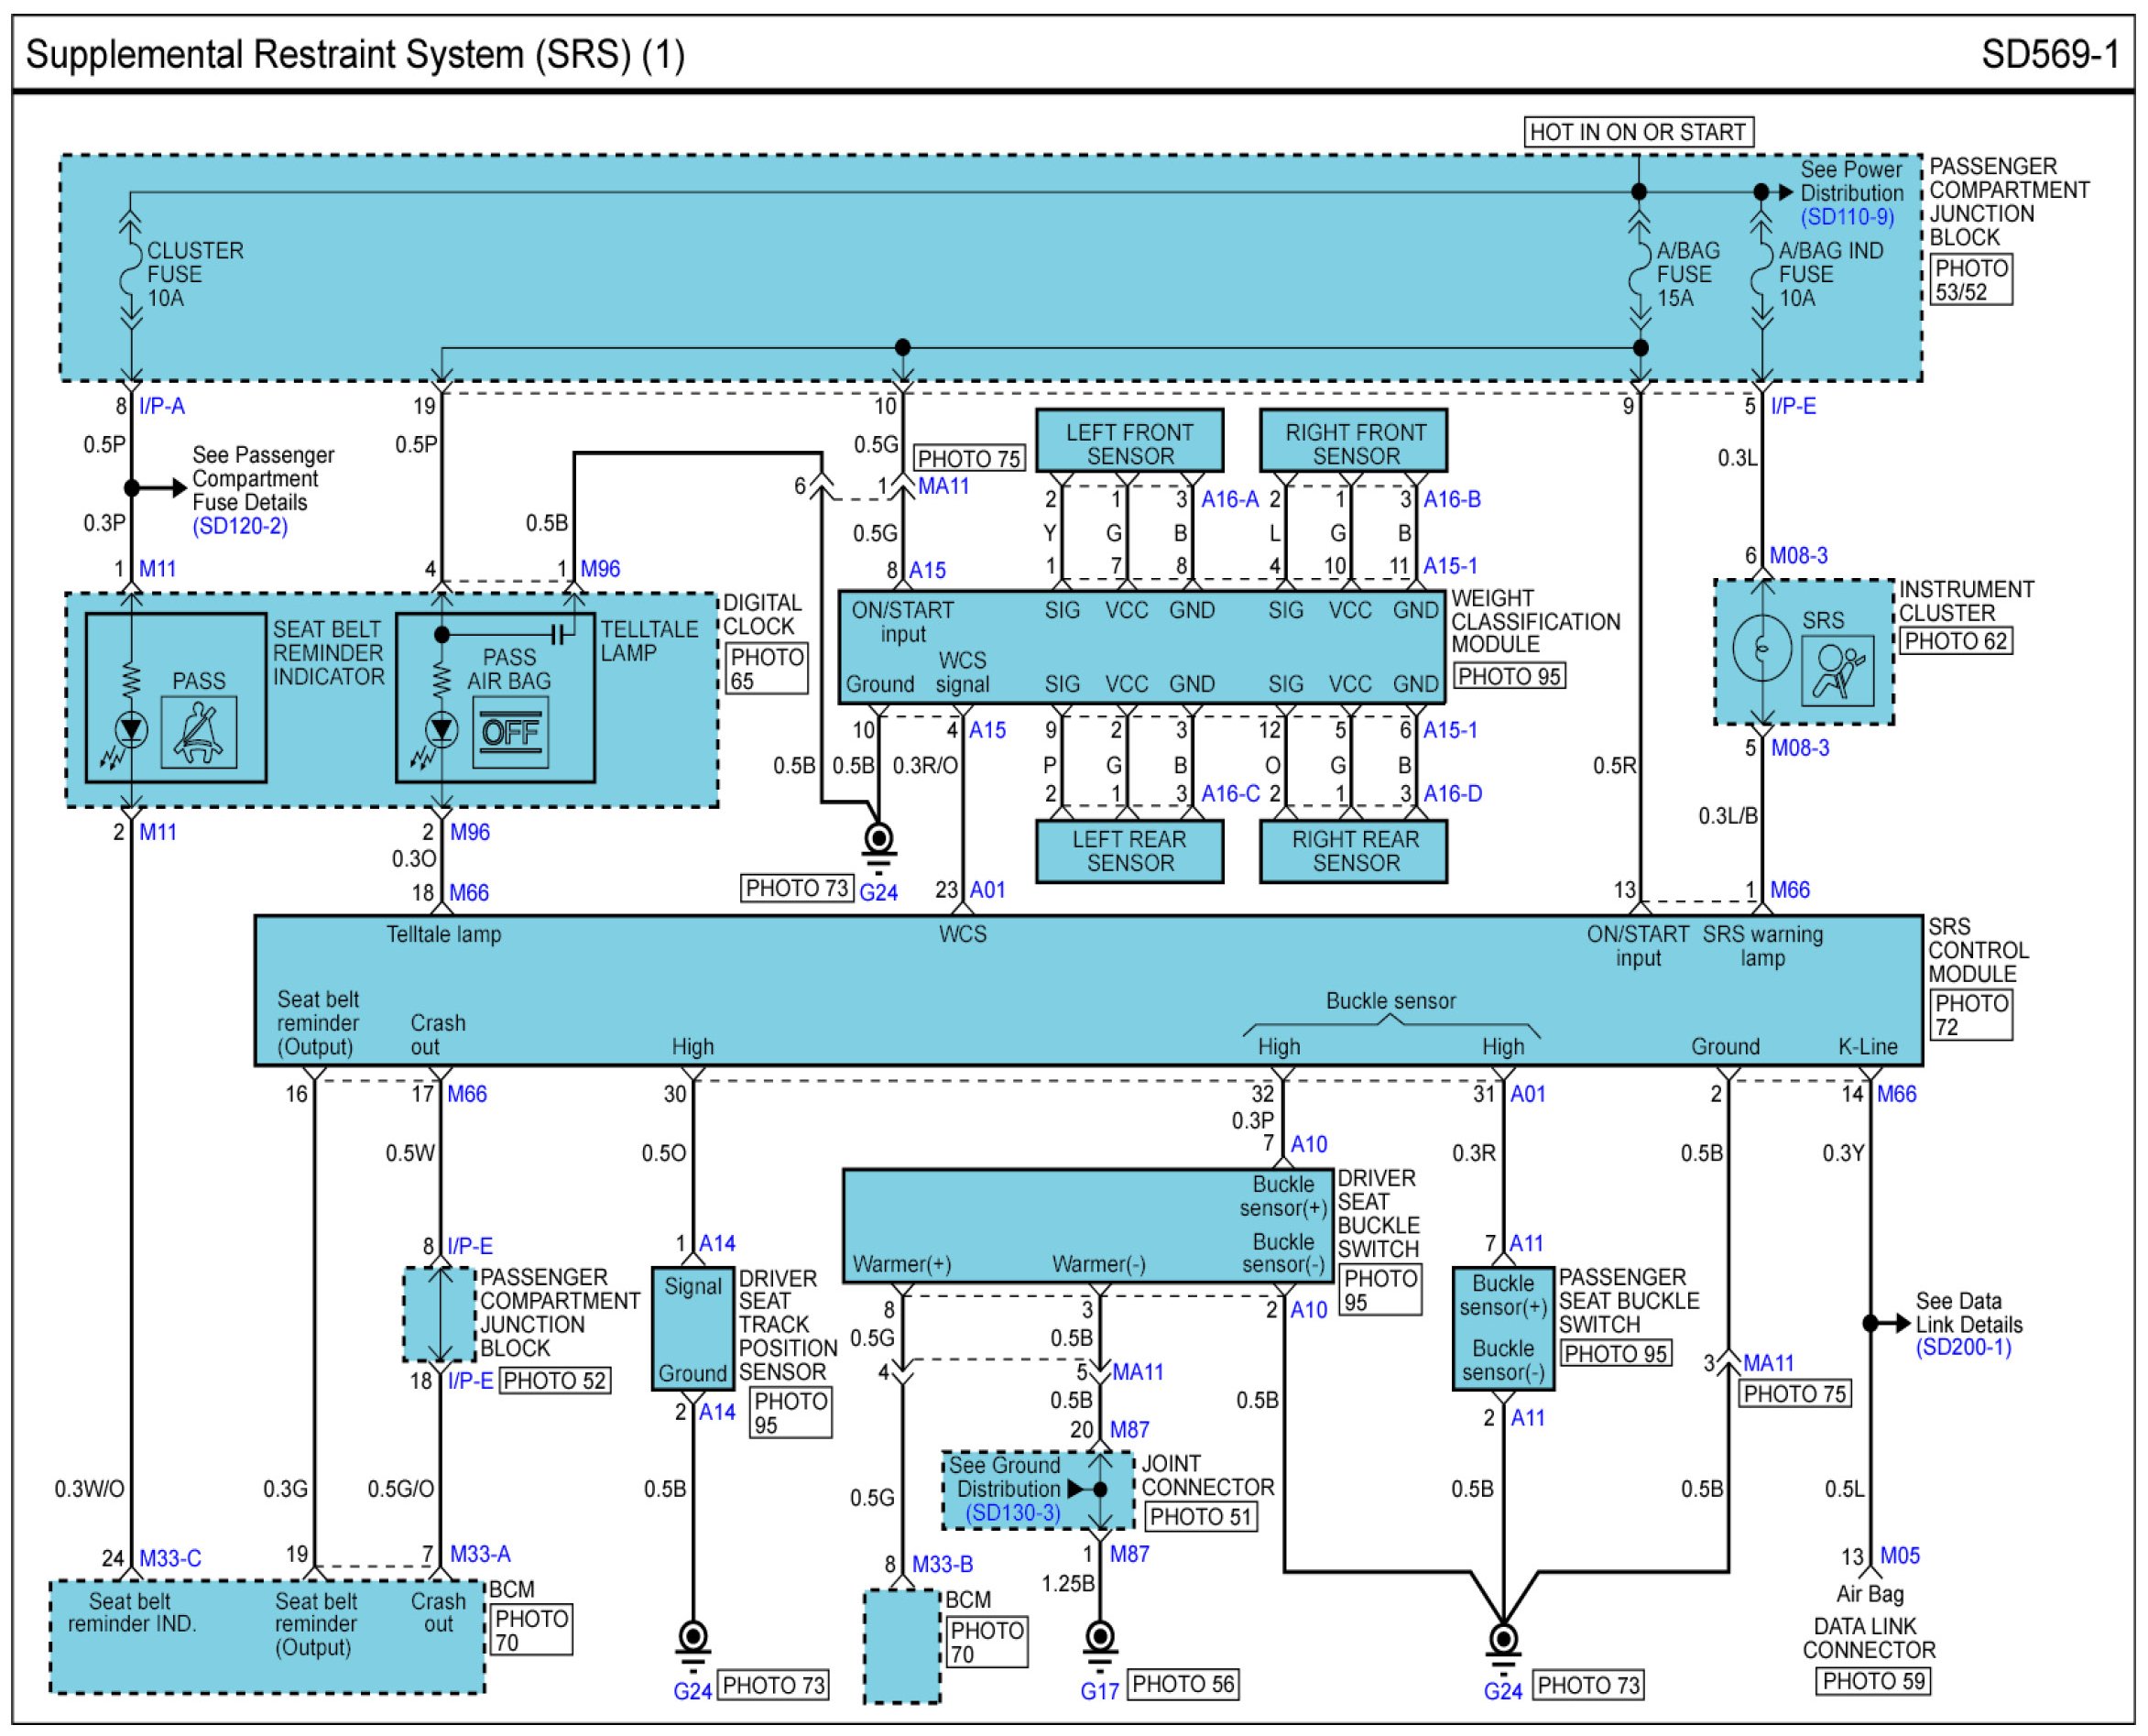Click the PHOTO 59 data link connector box
This screenshot has width=2148, height=1736.
pyautogui.click(x=1873, y=1681)
